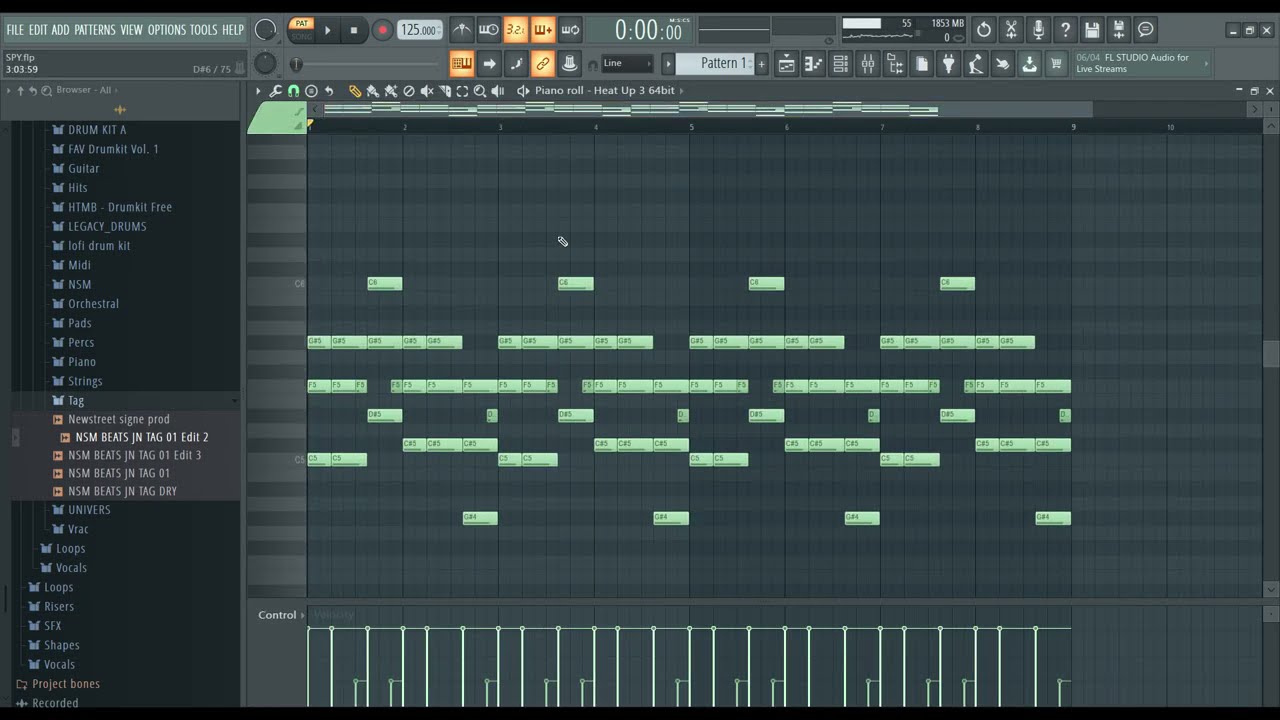This screenshot has width=1280, height=720.
Task: Open the chat bubble icon
Action: (x=1146, y=30)
